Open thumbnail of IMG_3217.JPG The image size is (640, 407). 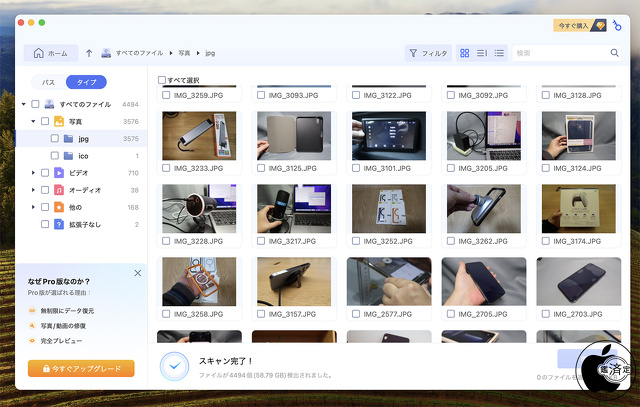[x=294, y=209]
